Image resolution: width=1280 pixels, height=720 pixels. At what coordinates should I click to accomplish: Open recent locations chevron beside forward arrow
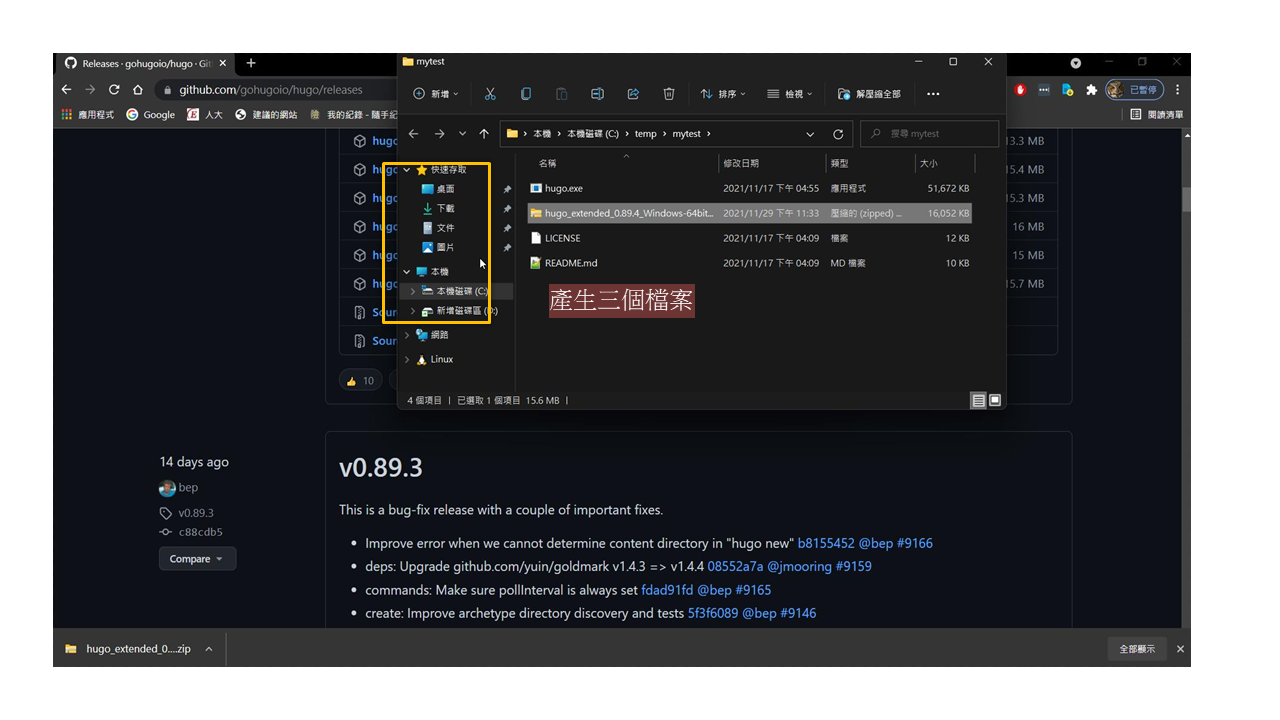click(462, 134)
